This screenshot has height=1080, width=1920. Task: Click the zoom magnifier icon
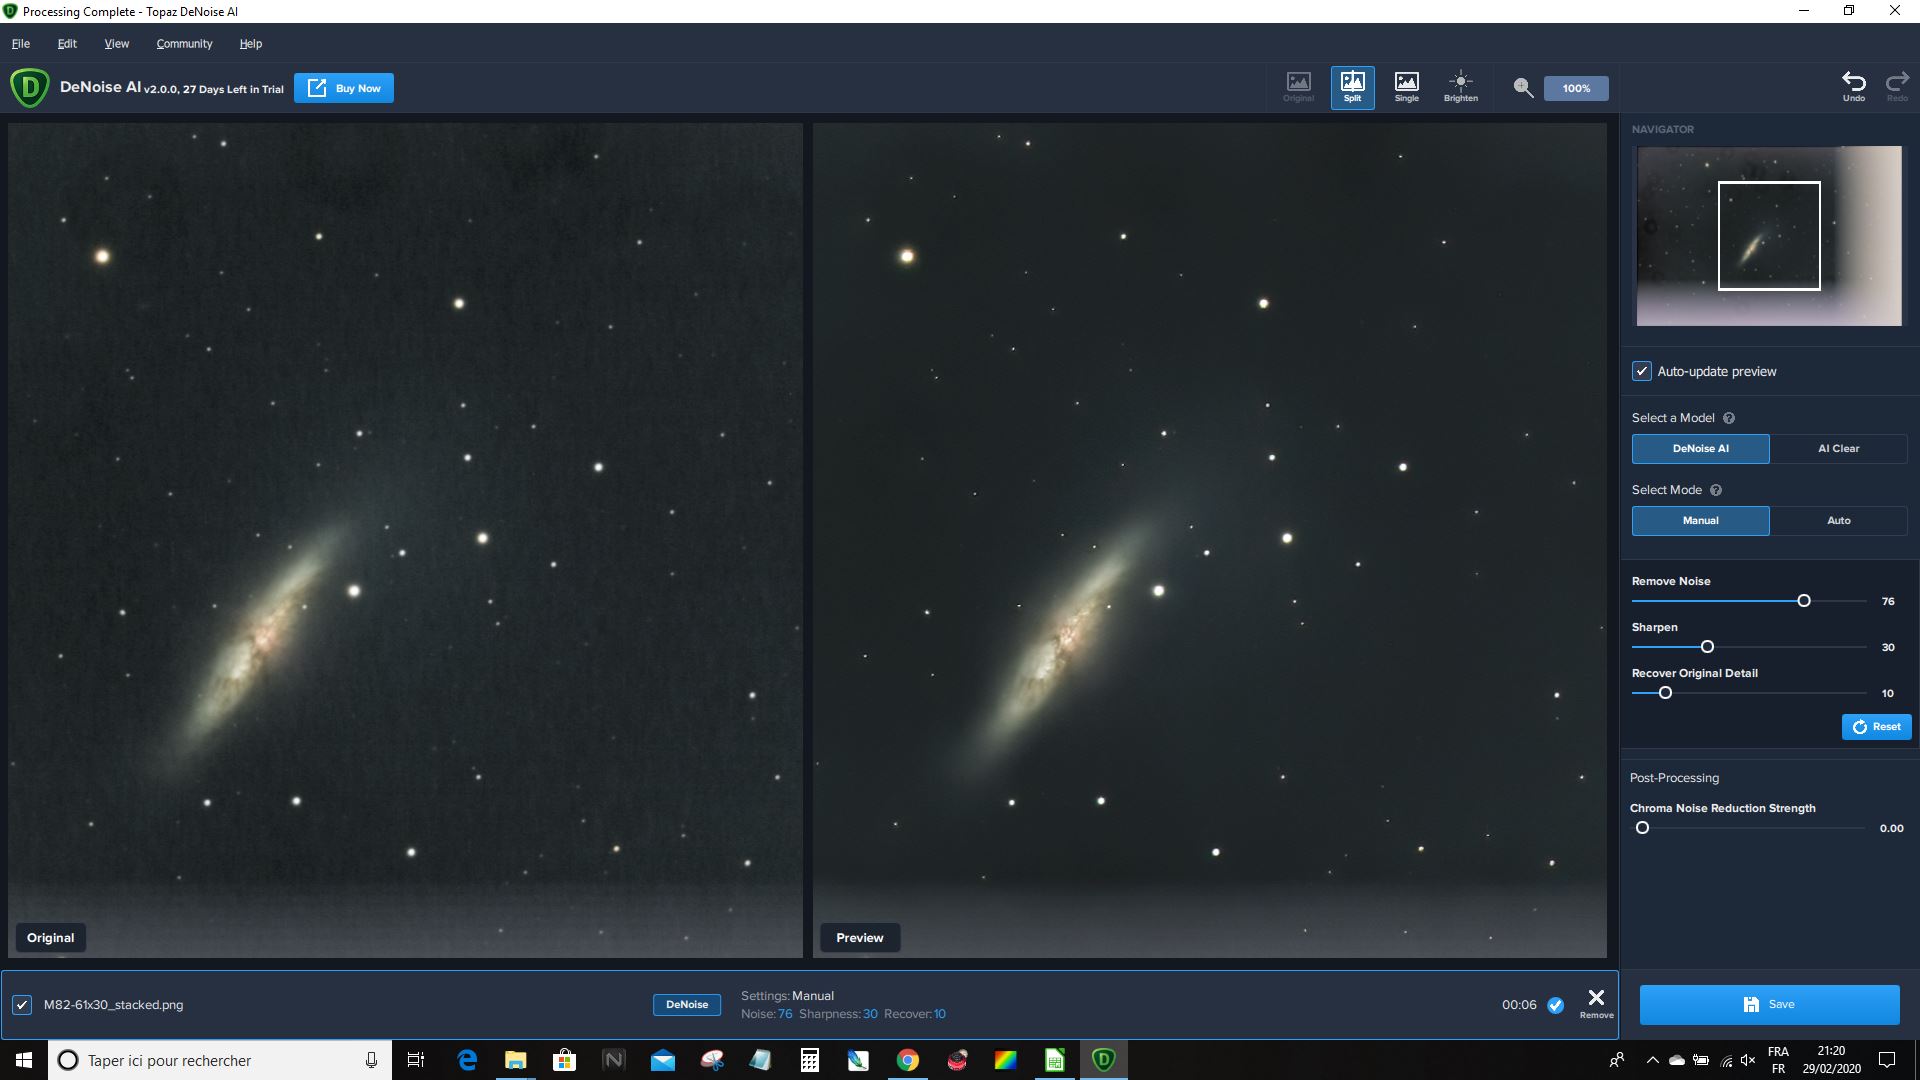coord(1523,88)
